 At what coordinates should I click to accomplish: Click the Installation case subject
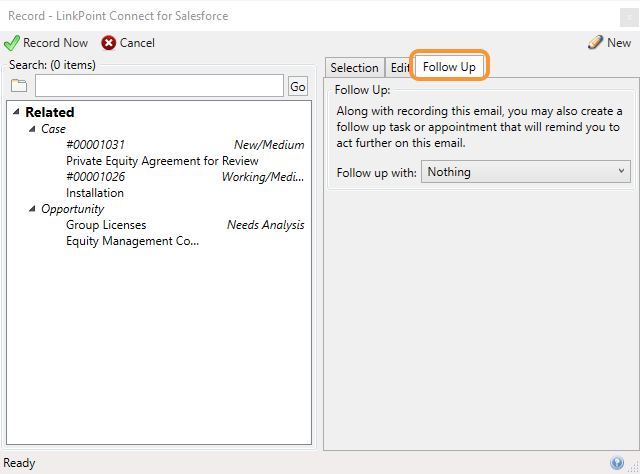[95, 193]
